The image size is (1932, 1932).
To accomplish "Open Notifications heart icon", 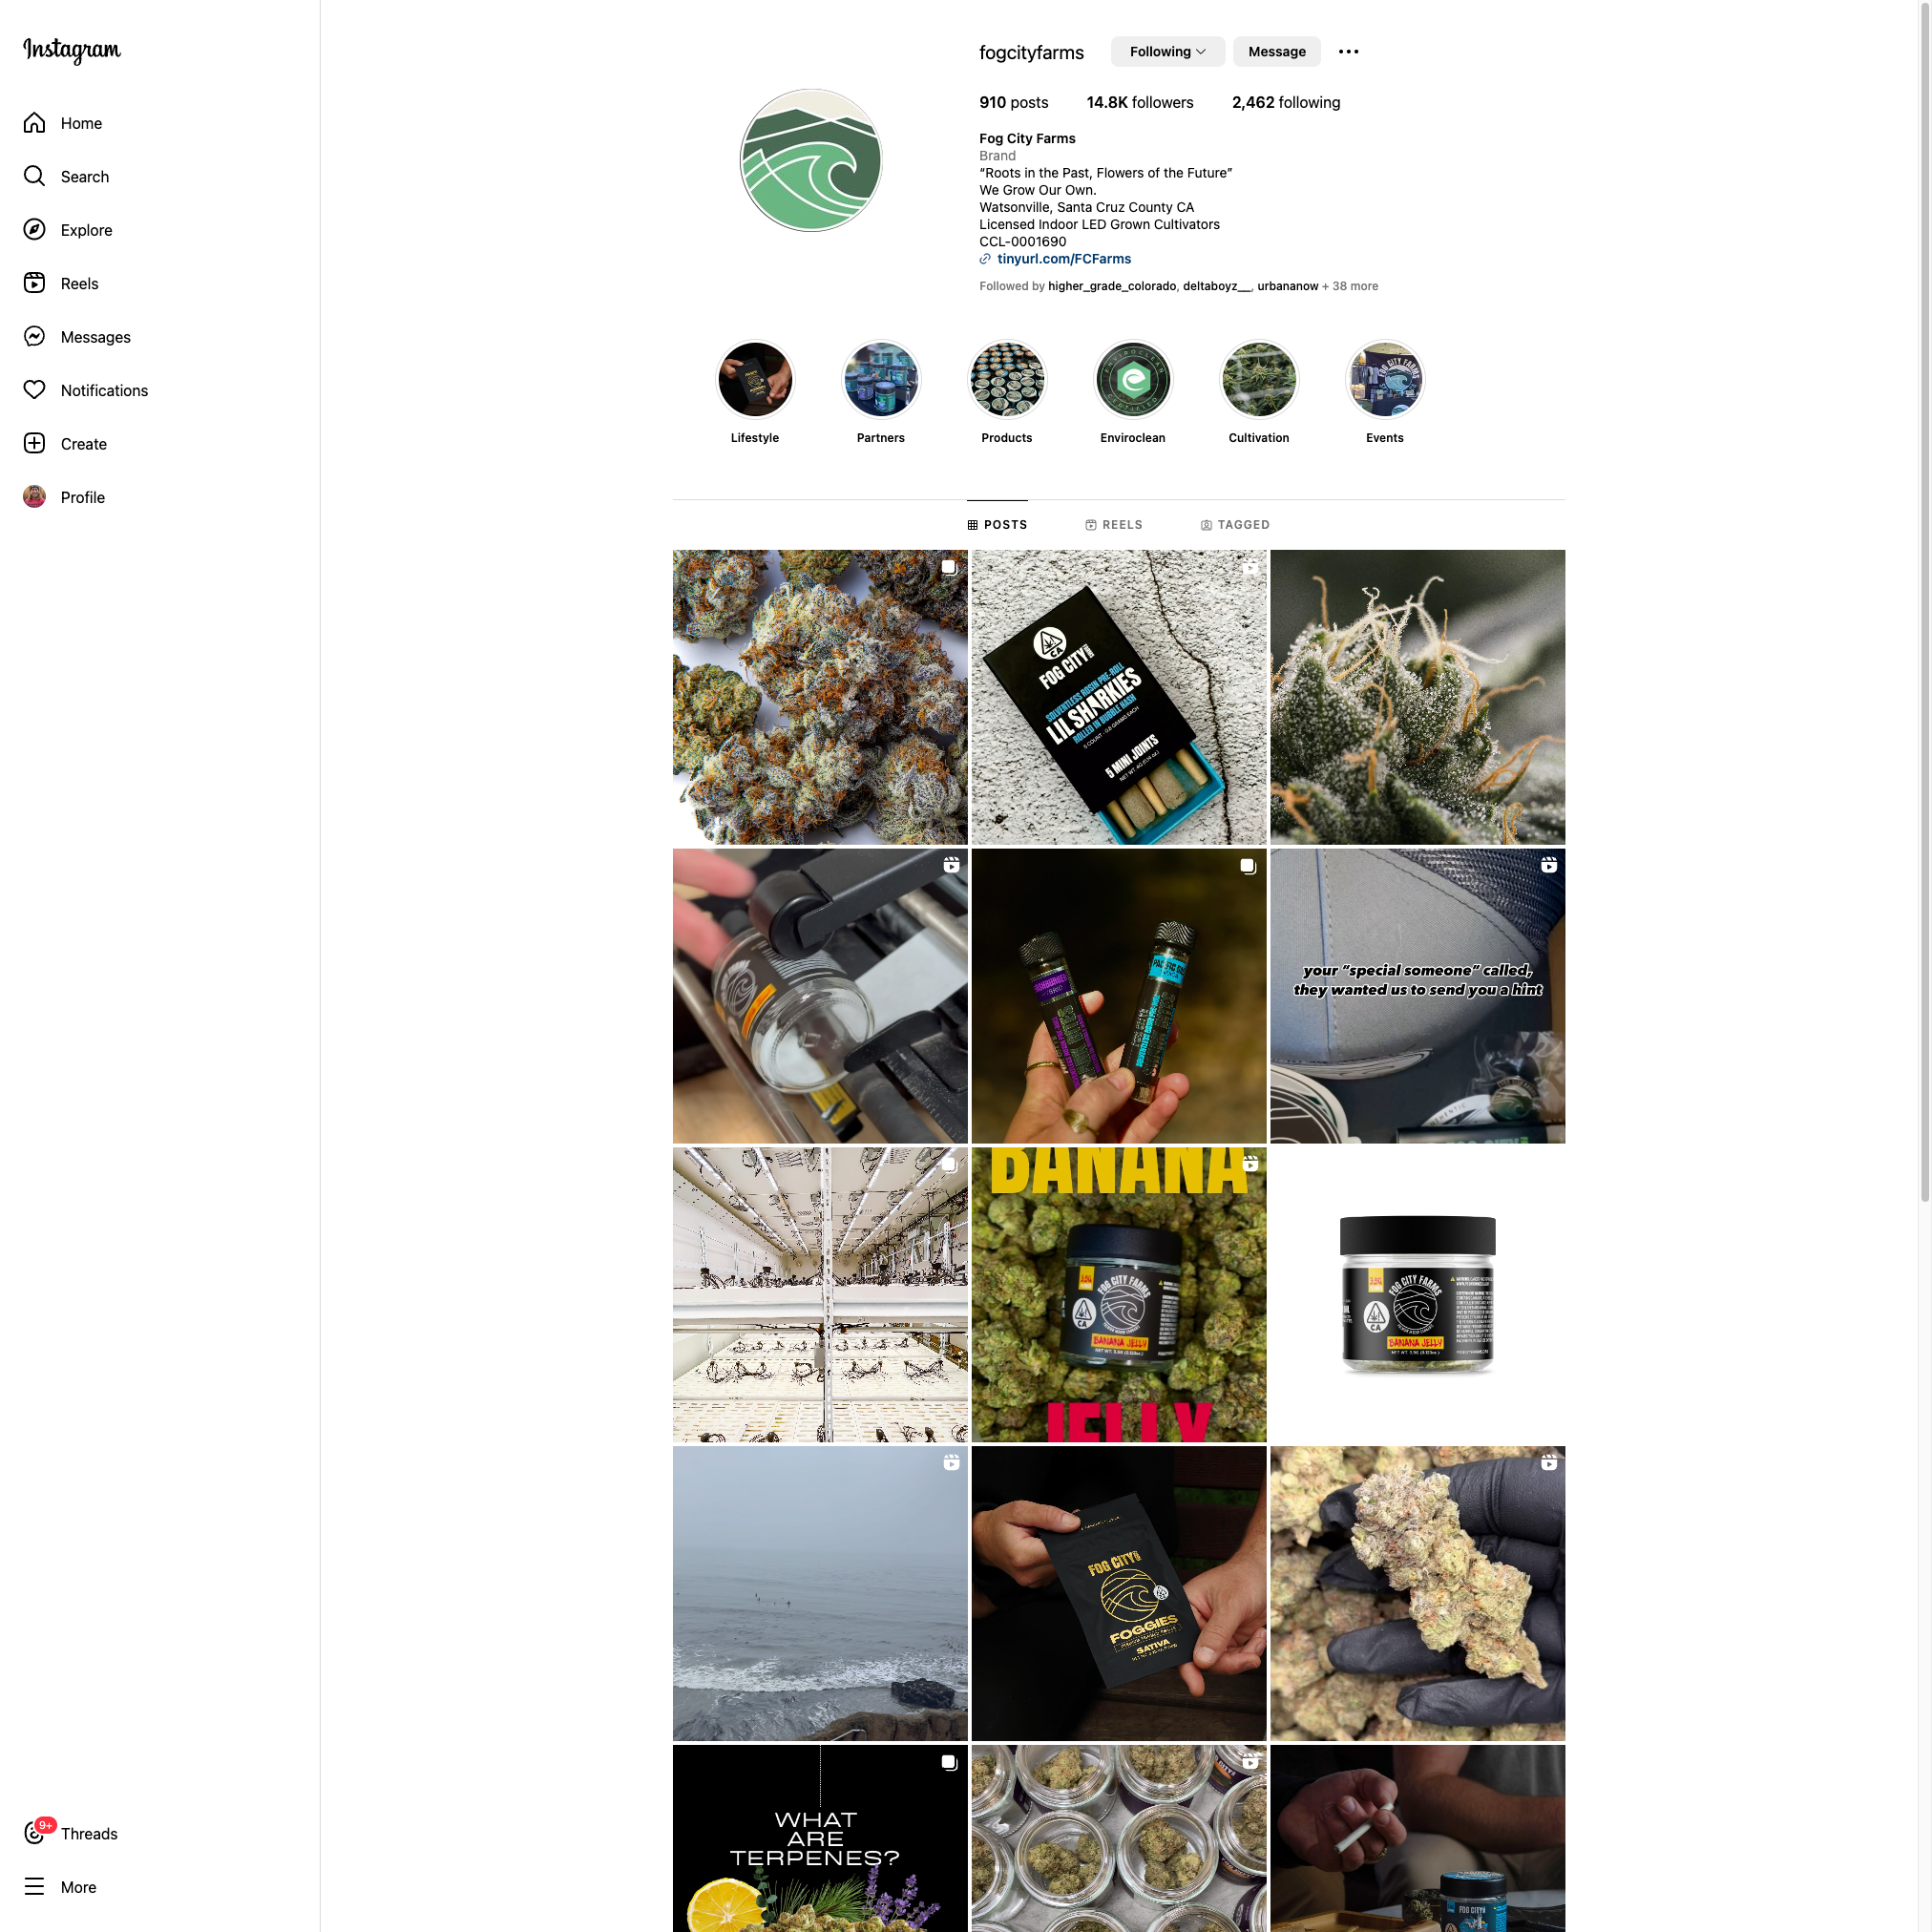I will pos(34,390).
